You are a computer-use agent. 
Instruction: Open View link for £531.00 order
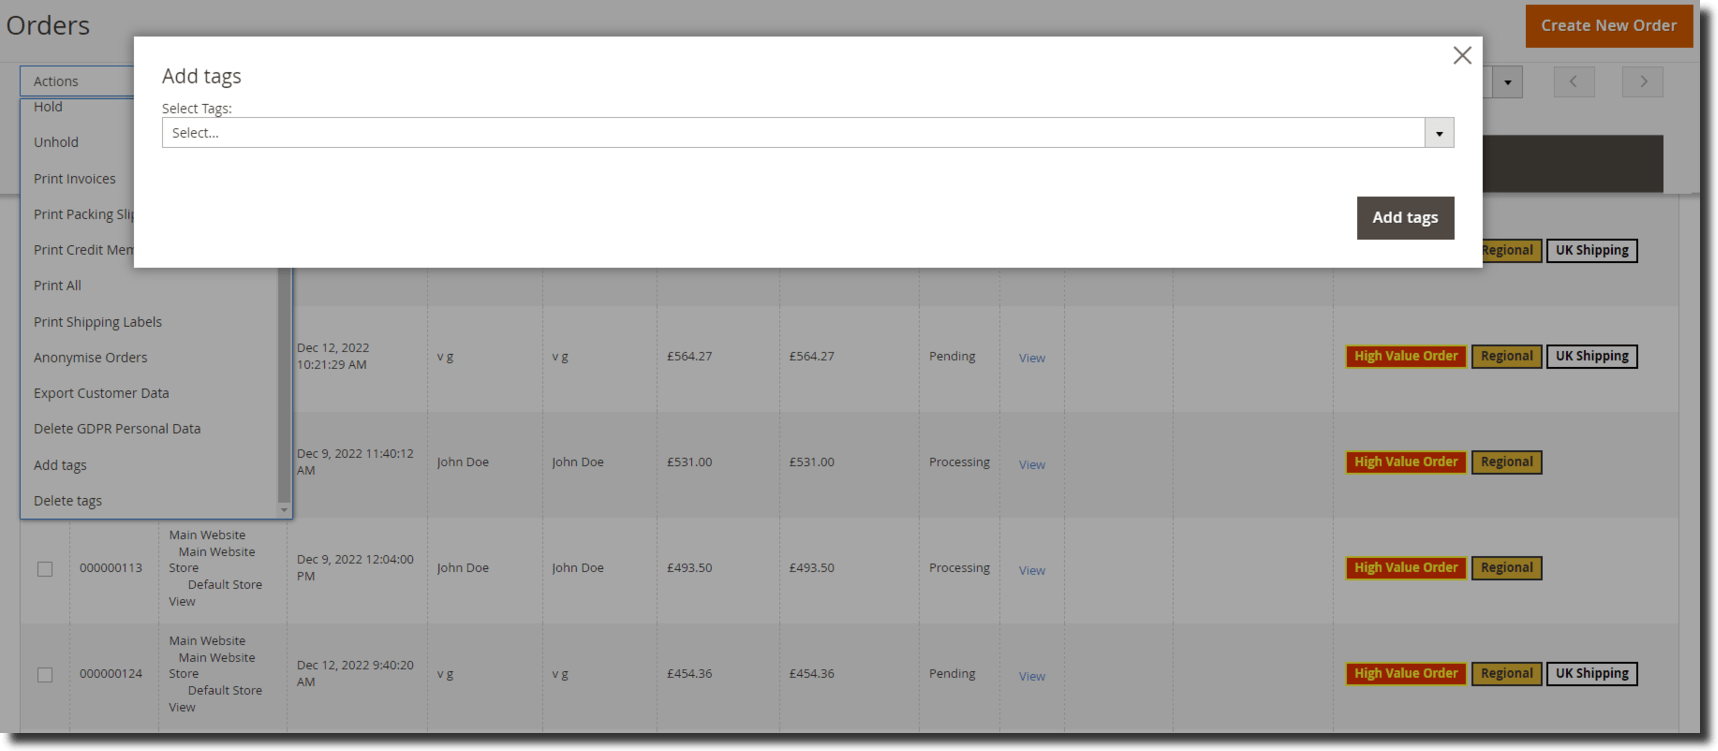(1032, 465)
